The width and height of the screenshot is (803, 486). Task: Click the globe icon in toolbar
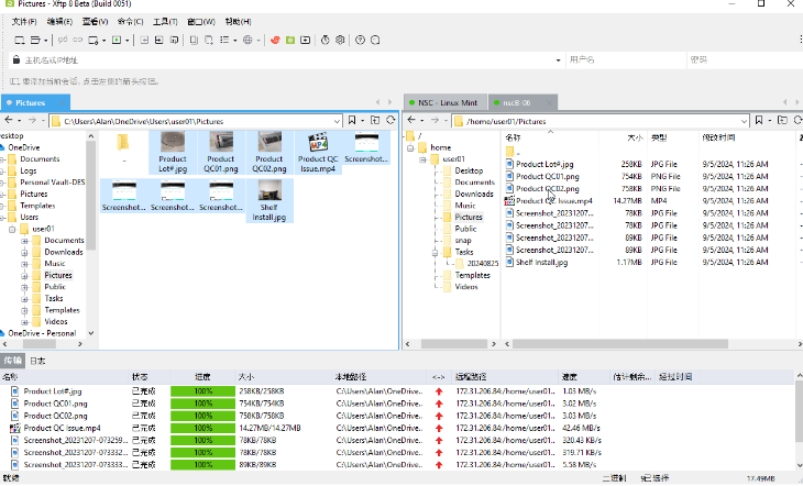(247, 40)
